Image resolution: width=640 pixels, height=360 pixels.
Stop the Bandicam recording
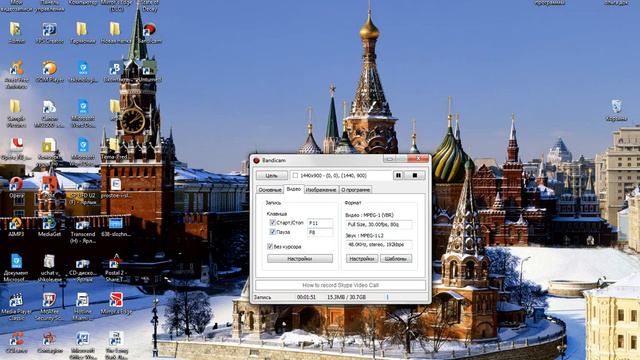[415, 175]
